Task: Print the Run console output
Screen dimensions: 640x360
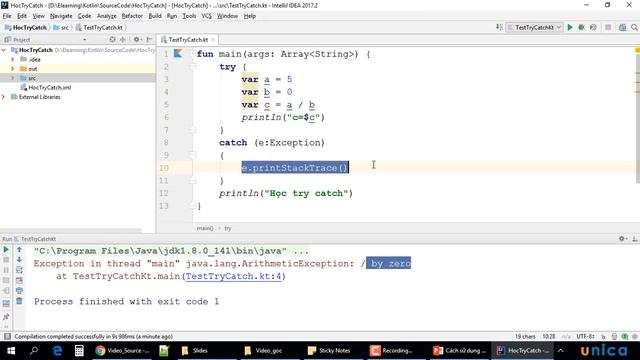Action: 19,291
